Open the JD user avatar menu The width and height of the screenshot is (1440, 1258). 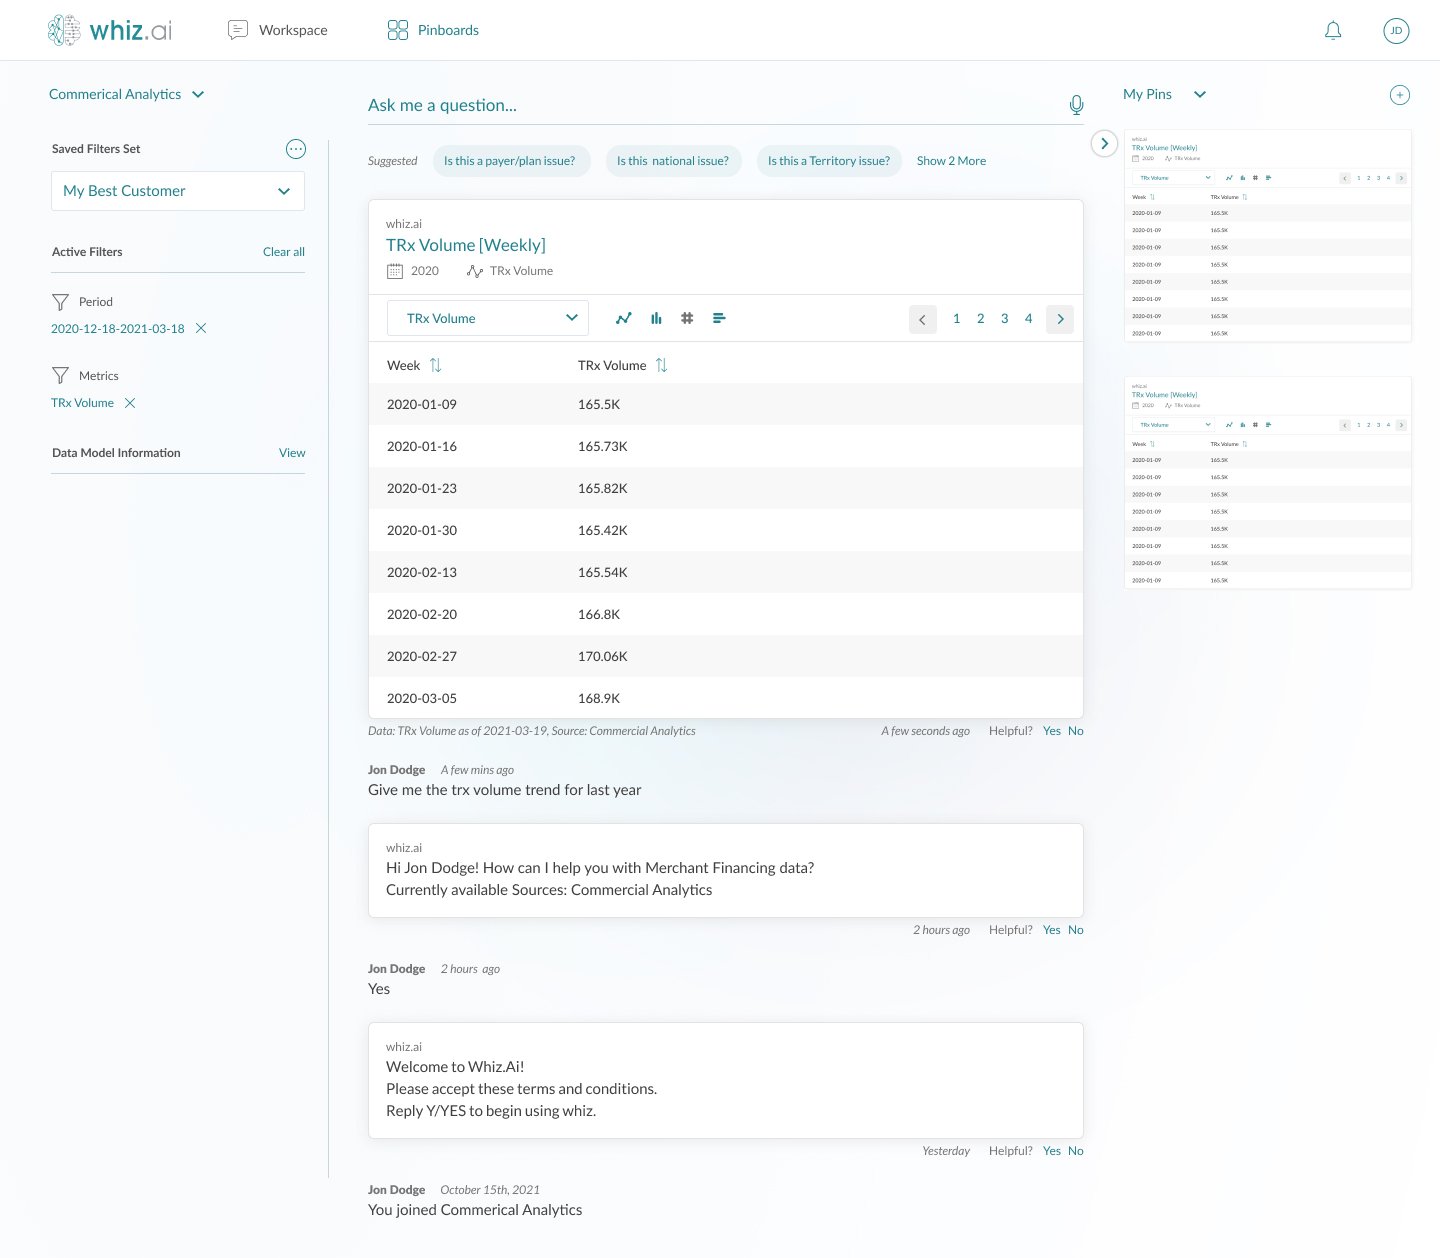(x=1396, y=31)
